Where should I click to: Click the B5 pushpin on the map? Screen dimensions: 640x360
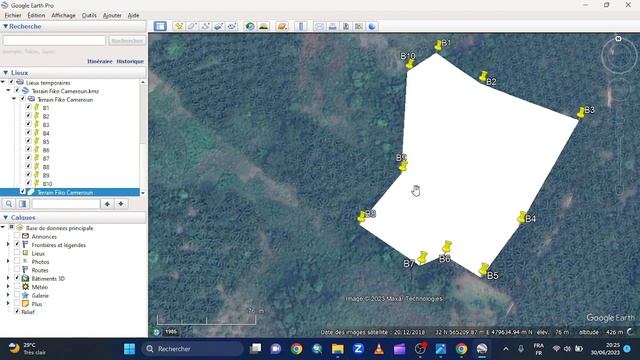click(x=484, y=269)
